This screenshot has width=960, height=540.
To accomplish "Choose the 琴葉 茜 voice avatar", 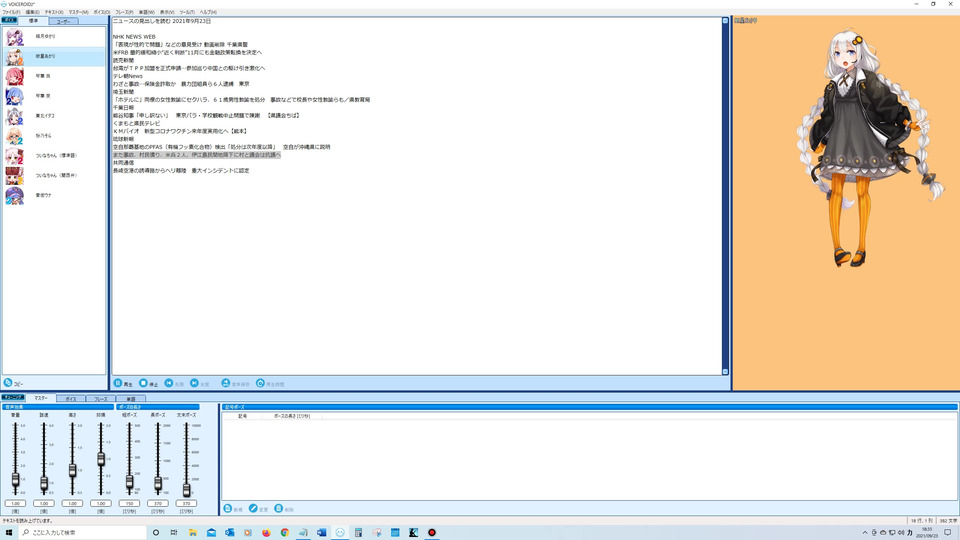I will pos(15,77).
